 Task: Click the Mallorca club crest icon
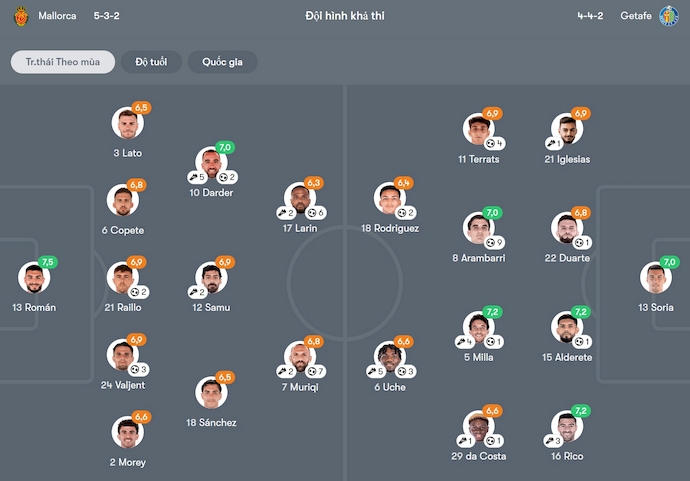coord(21,16)
